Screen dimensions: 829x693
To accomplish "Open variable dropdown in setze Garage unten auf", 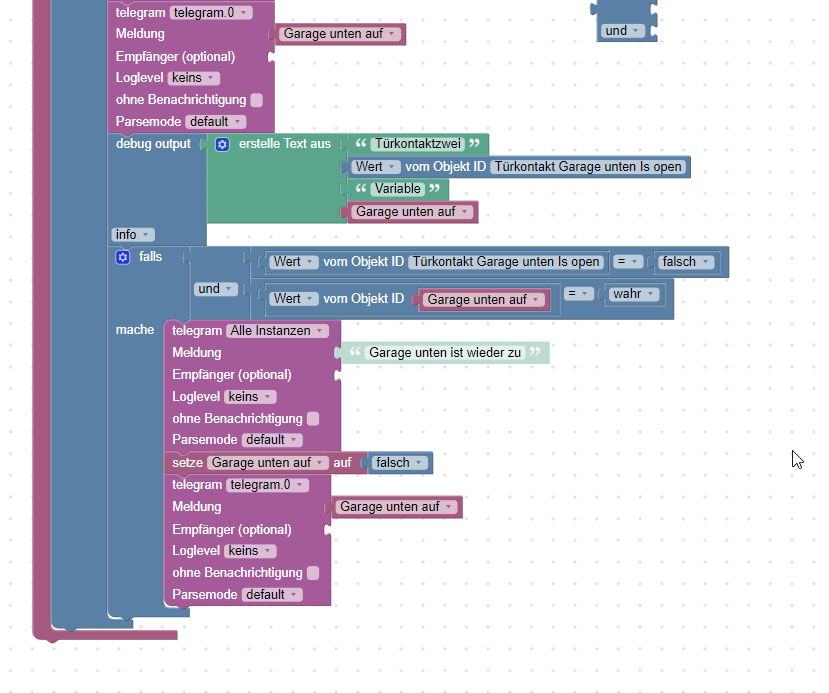I will point(268,463).
